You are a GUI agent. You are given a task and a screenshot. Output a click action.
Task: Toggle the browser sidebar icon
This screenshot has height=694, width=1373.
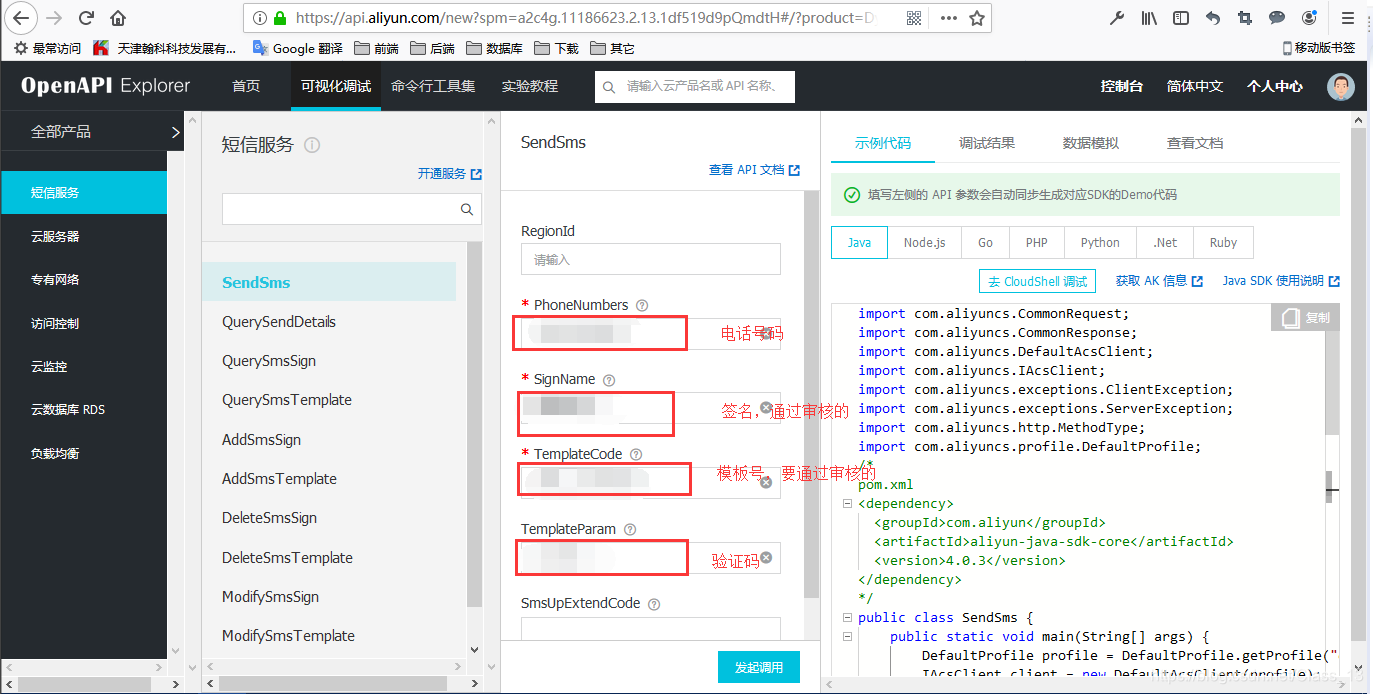(1181, 18)
